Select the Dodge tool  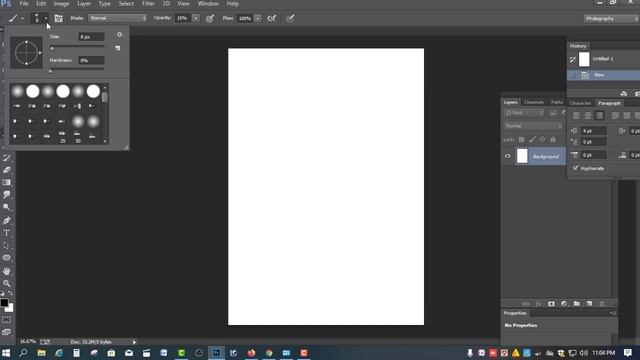coord(7,207)
